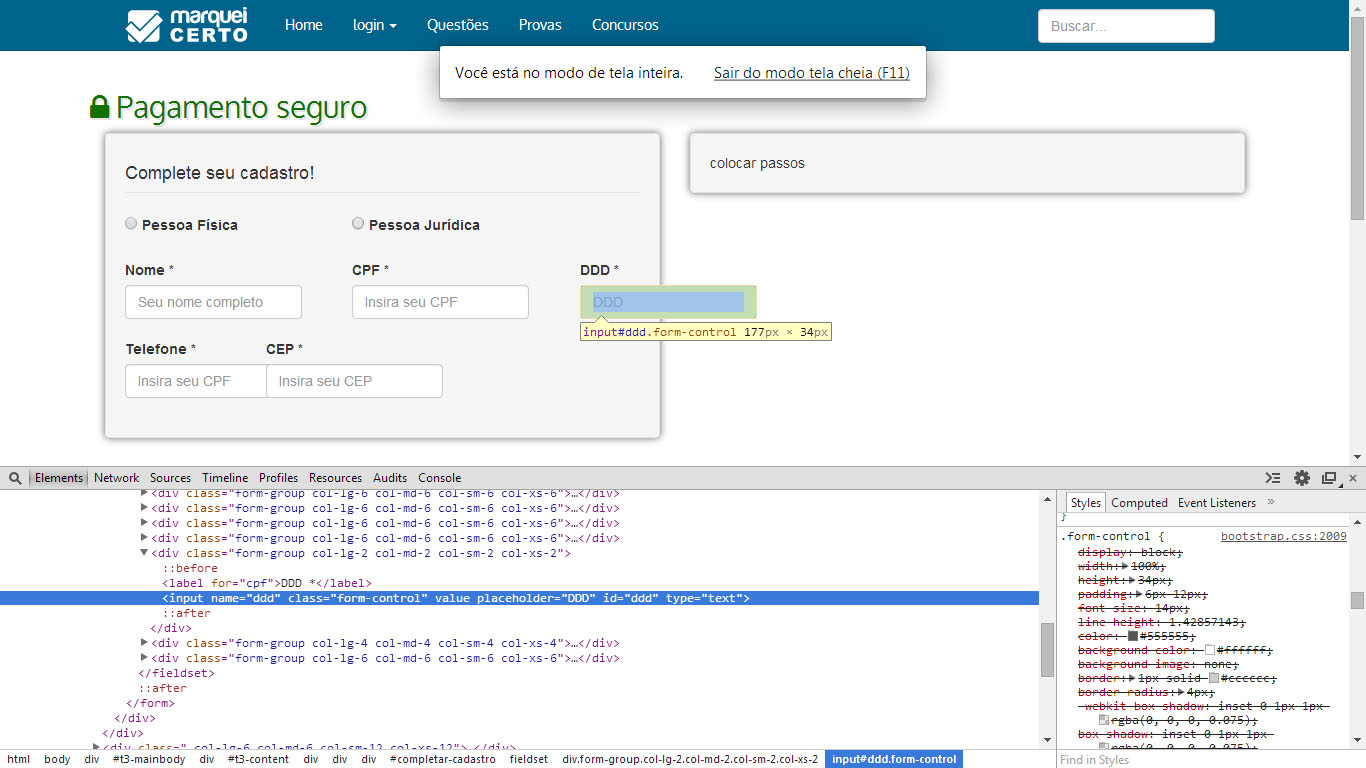The width and height of the screenshot is (1366, 768).
Task: Select the Event Listeners sidebar tab
Action: pos(1217,503)
